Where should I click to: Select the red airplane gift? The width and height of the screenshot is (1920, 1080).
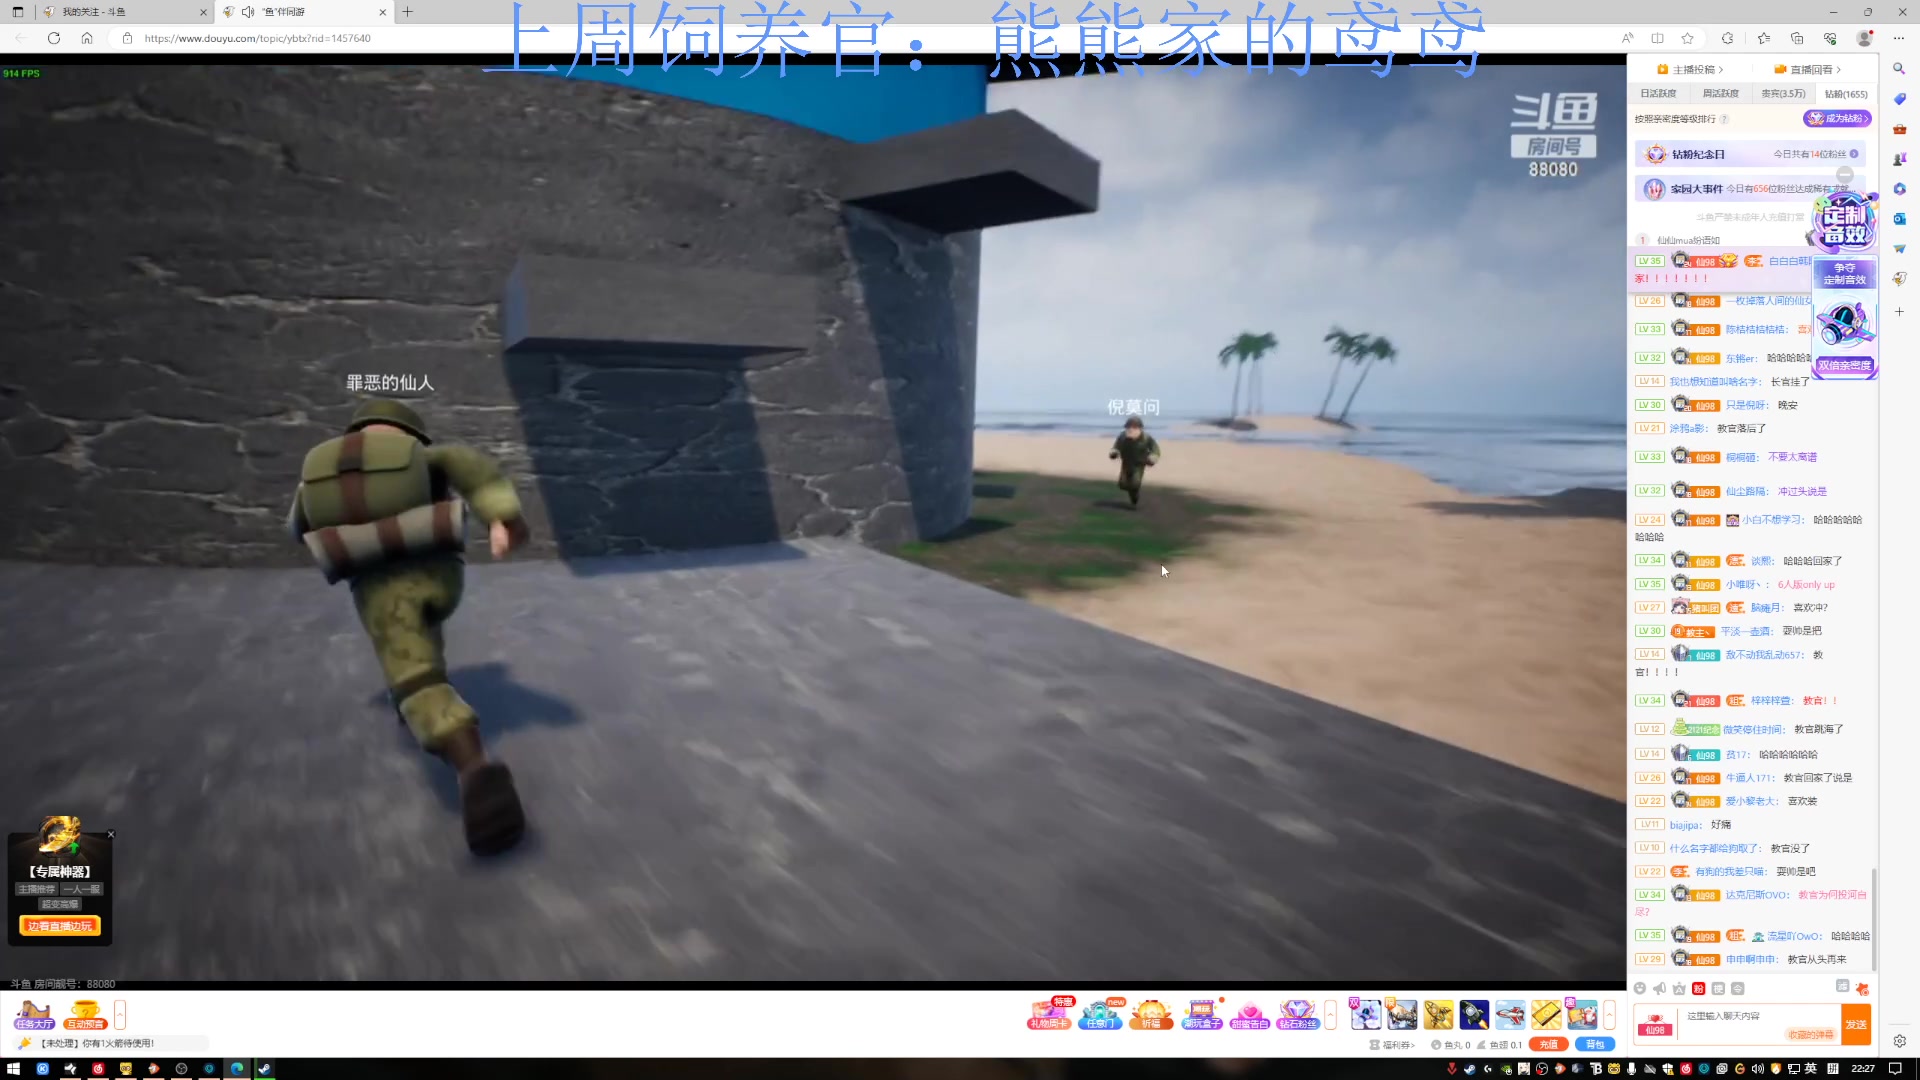pyautogui.click(x=1510, y=1014)
